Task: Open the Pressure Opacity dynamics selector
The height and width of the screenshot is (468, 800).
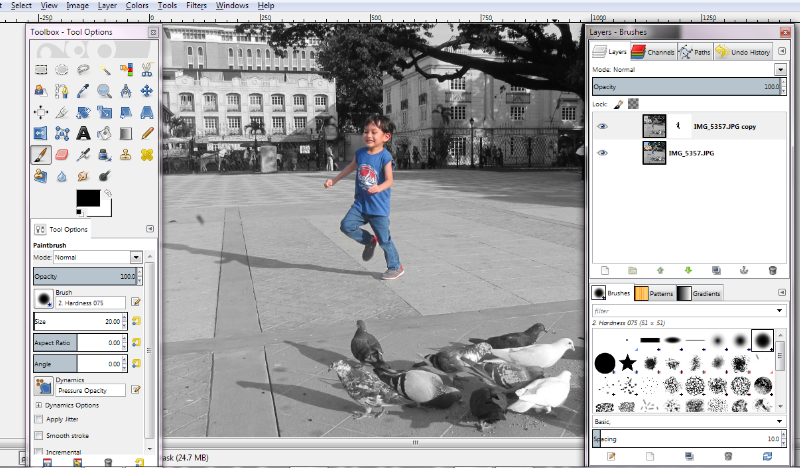Action: pos(43,386)
